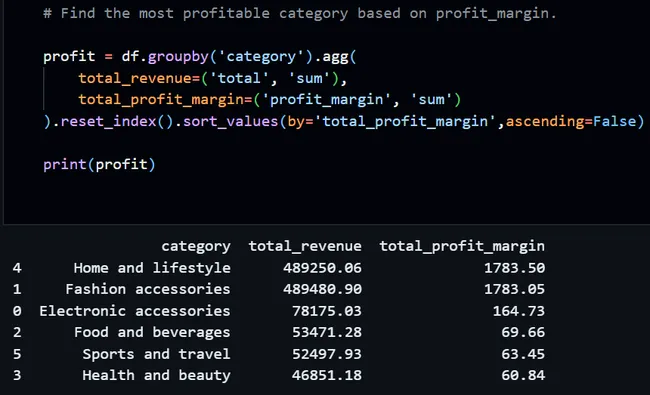Click 'ascending=' keyword in the code
The height and width of the screenshot is (395, 650).
[549, 121]
